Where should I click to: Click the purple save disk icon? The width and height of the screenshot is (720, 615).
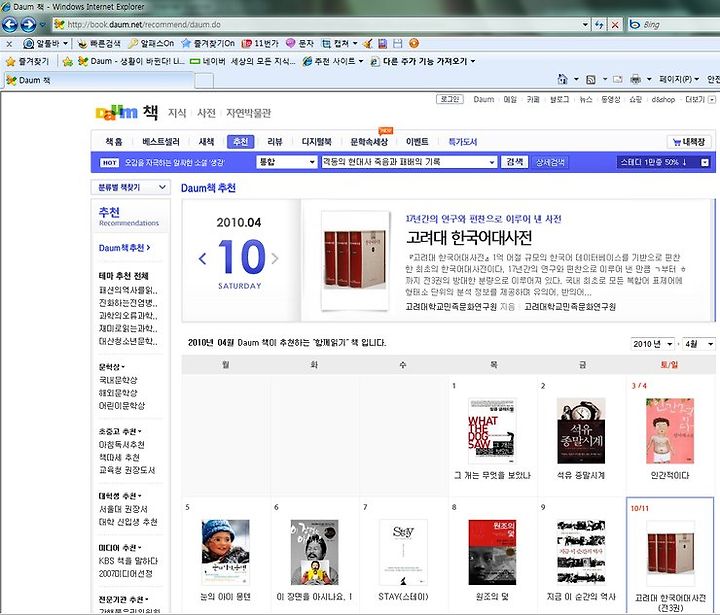(382, 44)
